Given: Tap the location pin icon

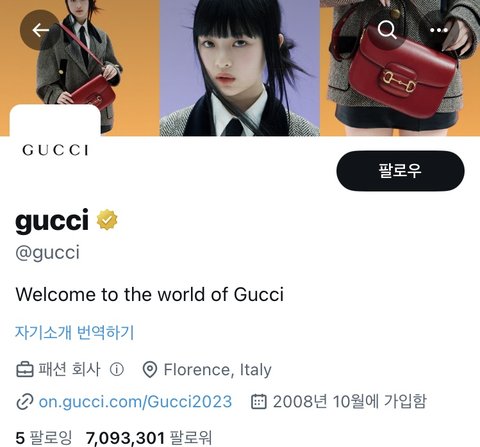Looking at the screenshot, I should click(150, 370).
